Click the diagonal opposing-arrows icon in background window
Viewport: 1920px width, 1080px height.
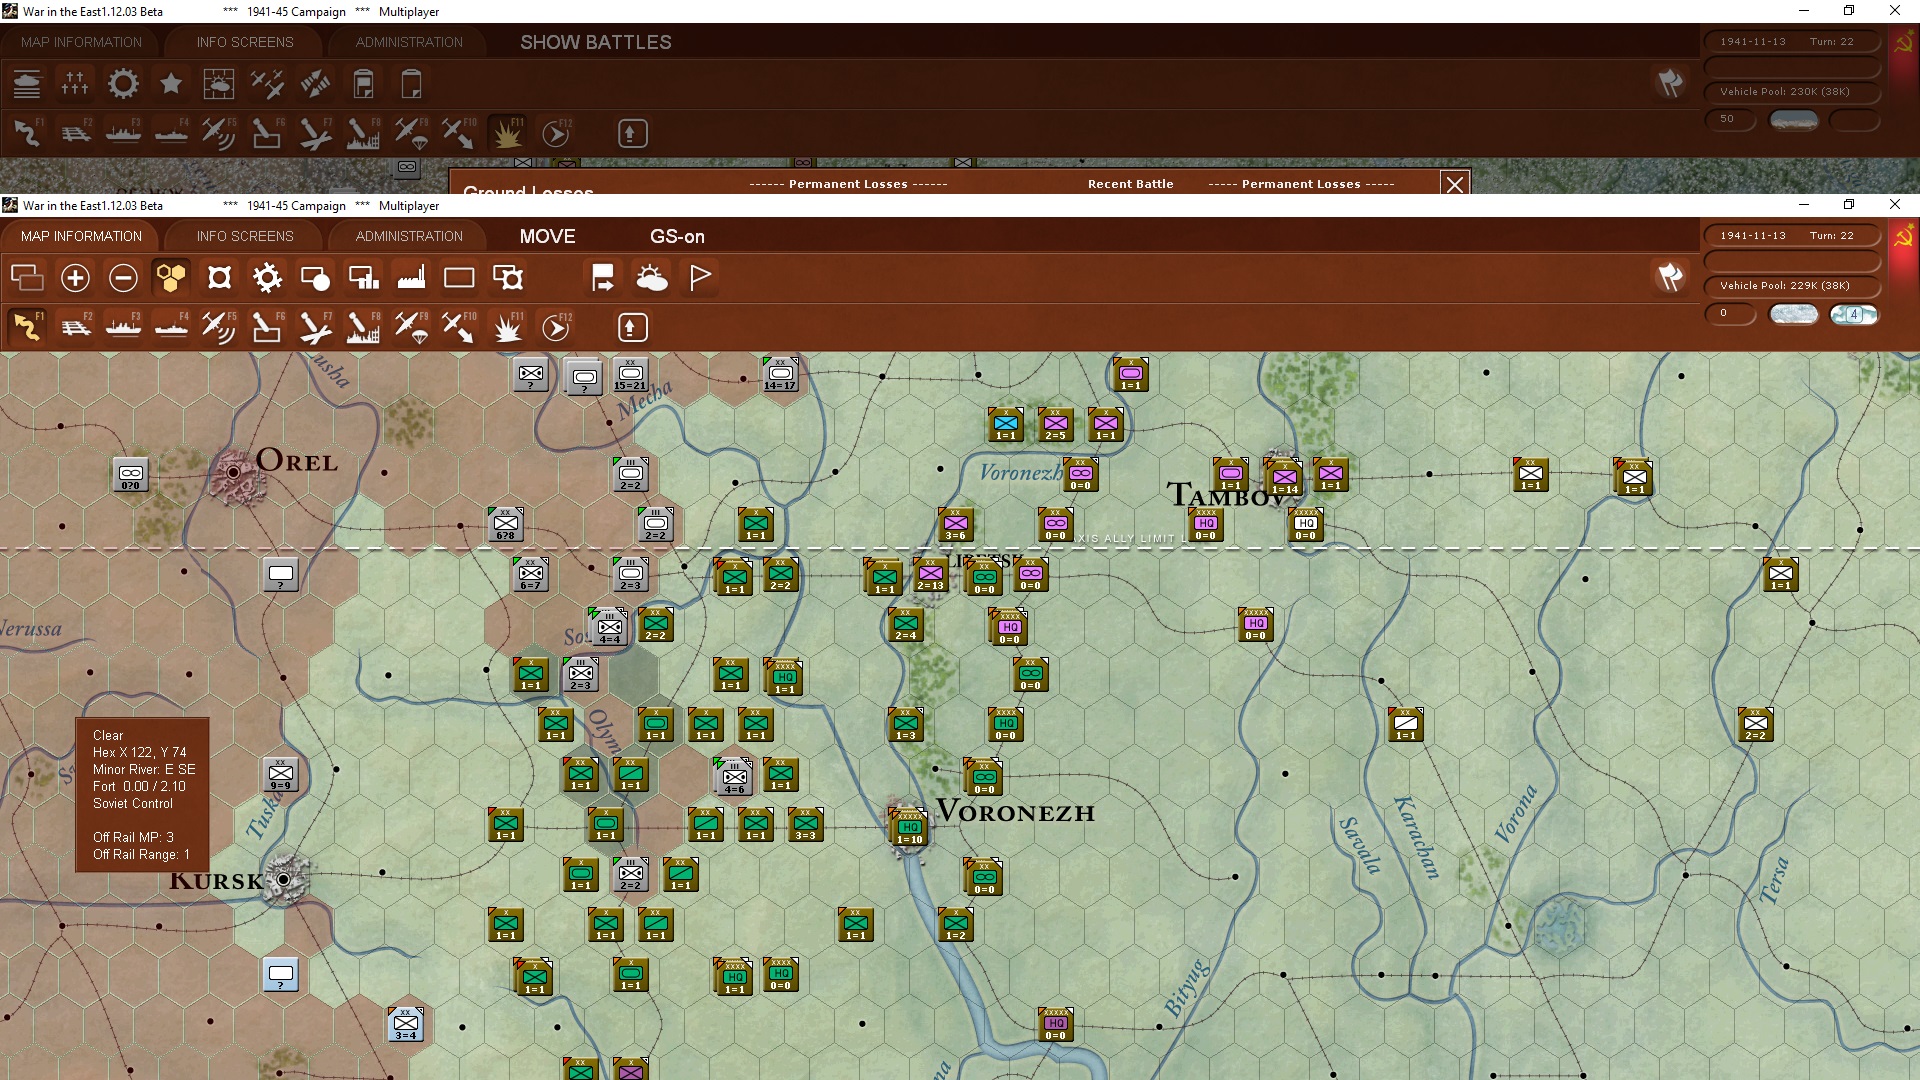pos(315,84)
